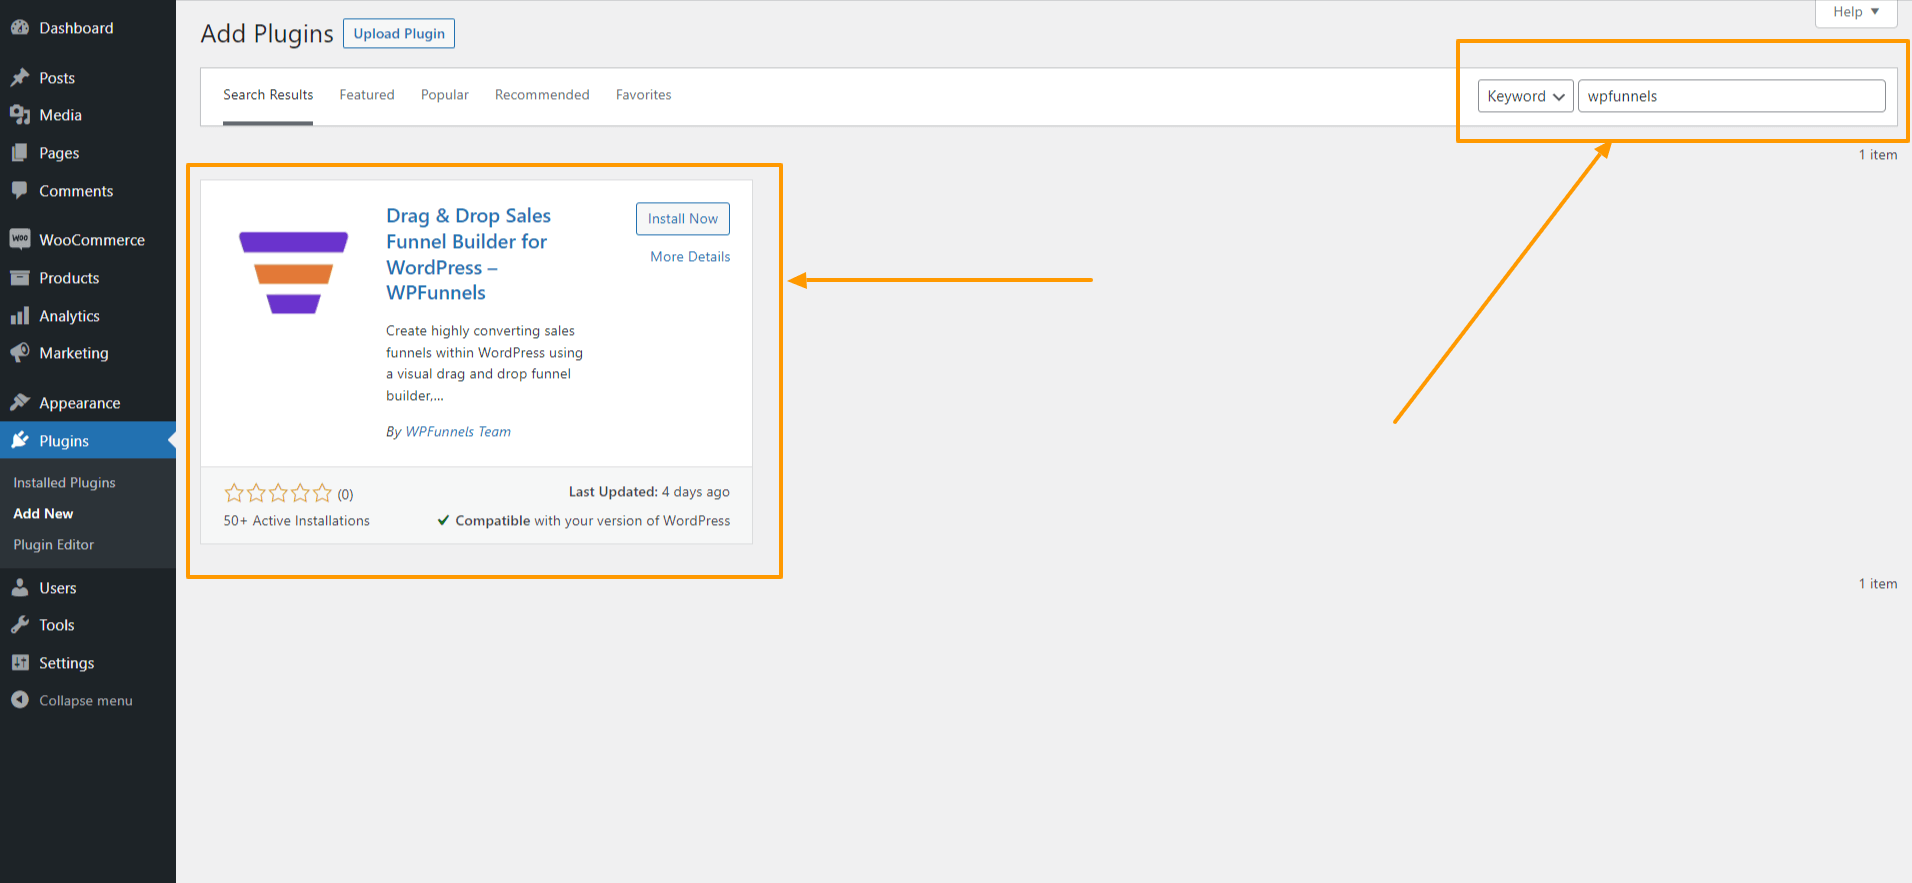
Task: Click the Last Updated 4 days ago text
Action: tap(649, 491)
